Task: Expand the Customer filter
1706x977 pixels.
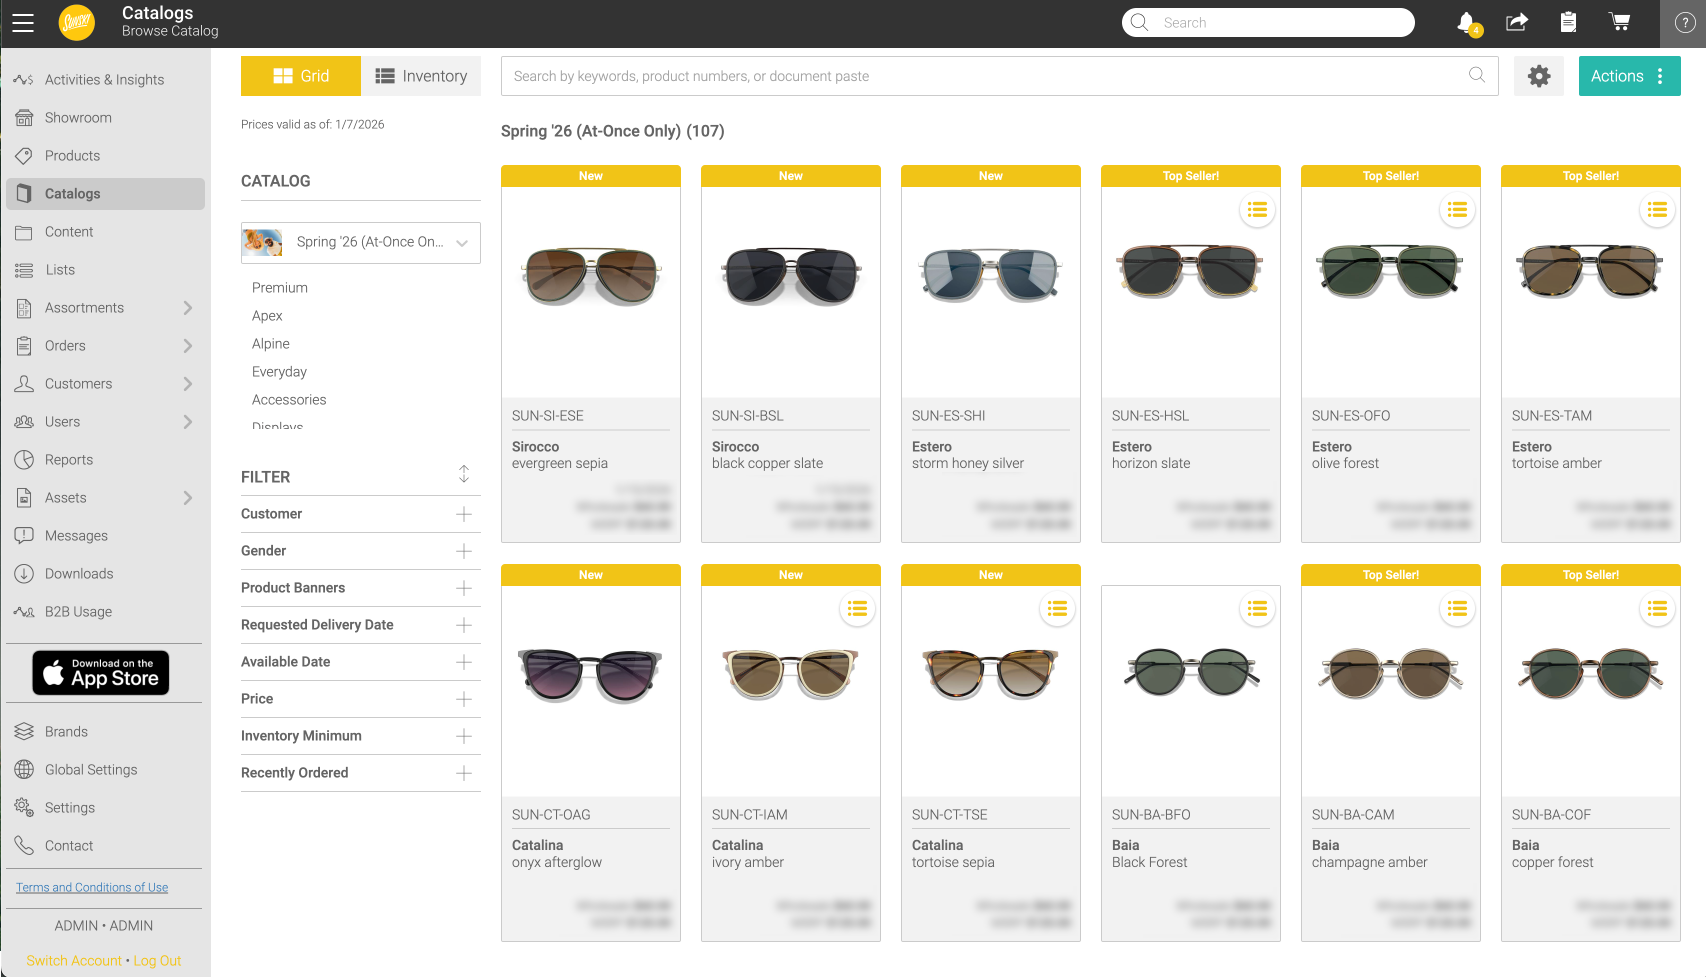Action: [464, 514]
